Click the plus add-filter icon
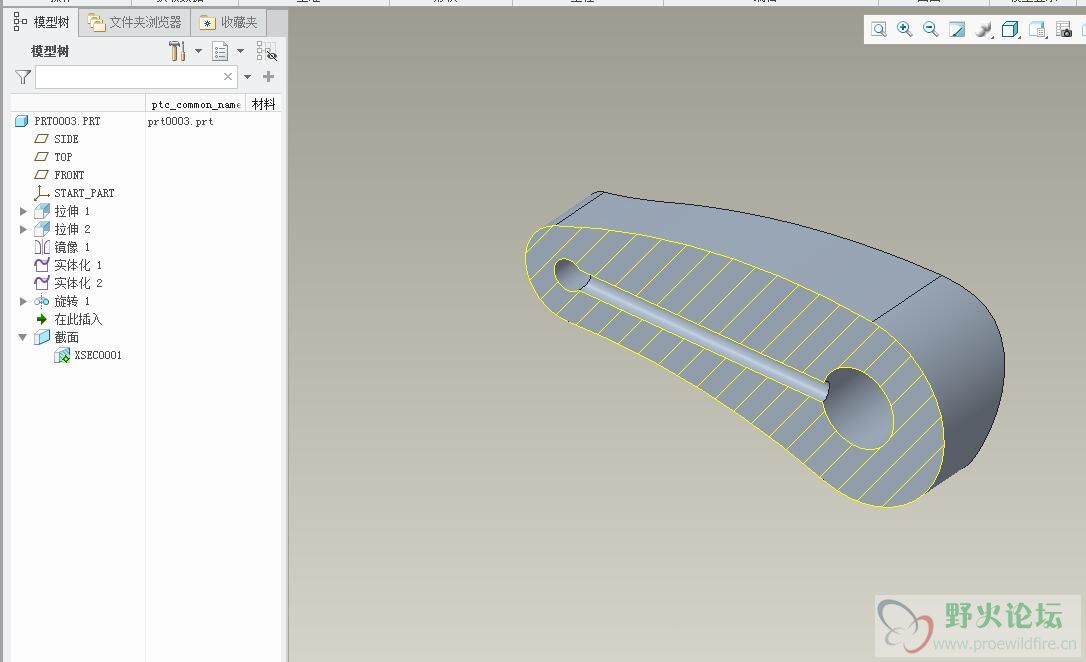Image resolution: width=1086 pixels, height=662 pixels. (x=269, y=76)
